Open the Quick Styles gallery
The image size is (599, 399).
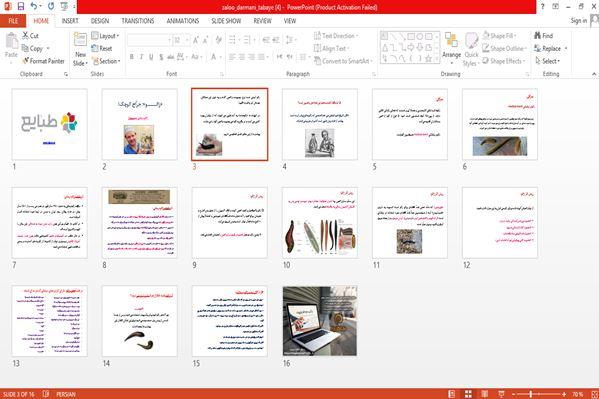471,50
